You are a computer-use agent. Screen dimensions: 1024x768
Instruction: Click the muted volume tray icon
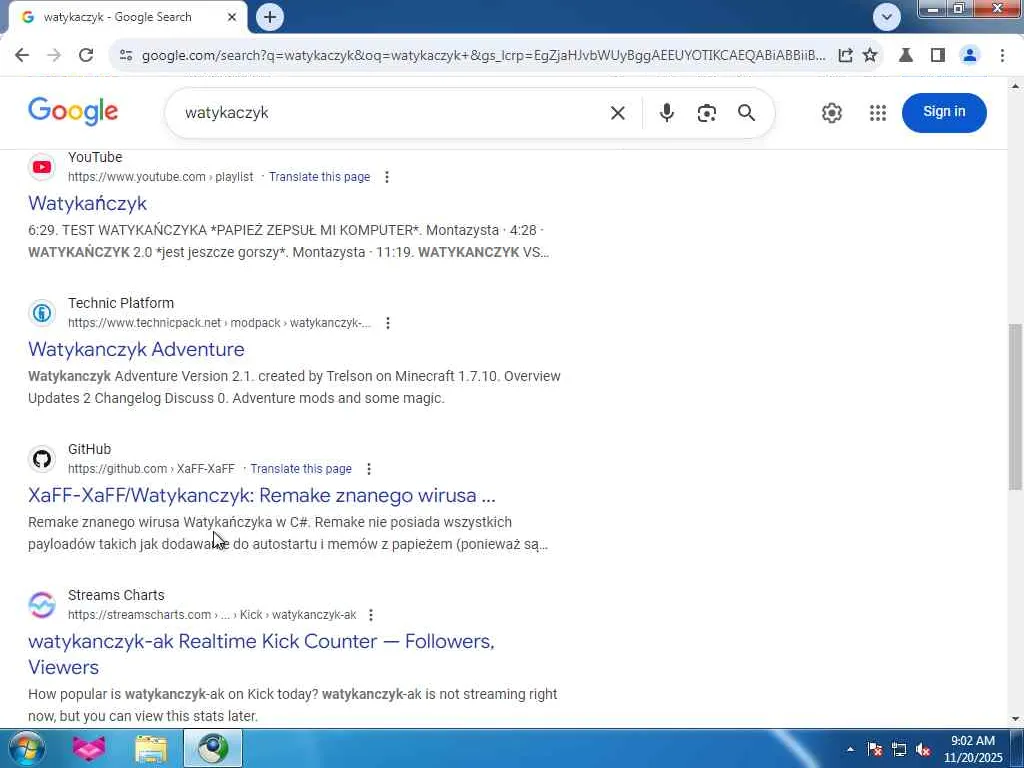point(923,750)
